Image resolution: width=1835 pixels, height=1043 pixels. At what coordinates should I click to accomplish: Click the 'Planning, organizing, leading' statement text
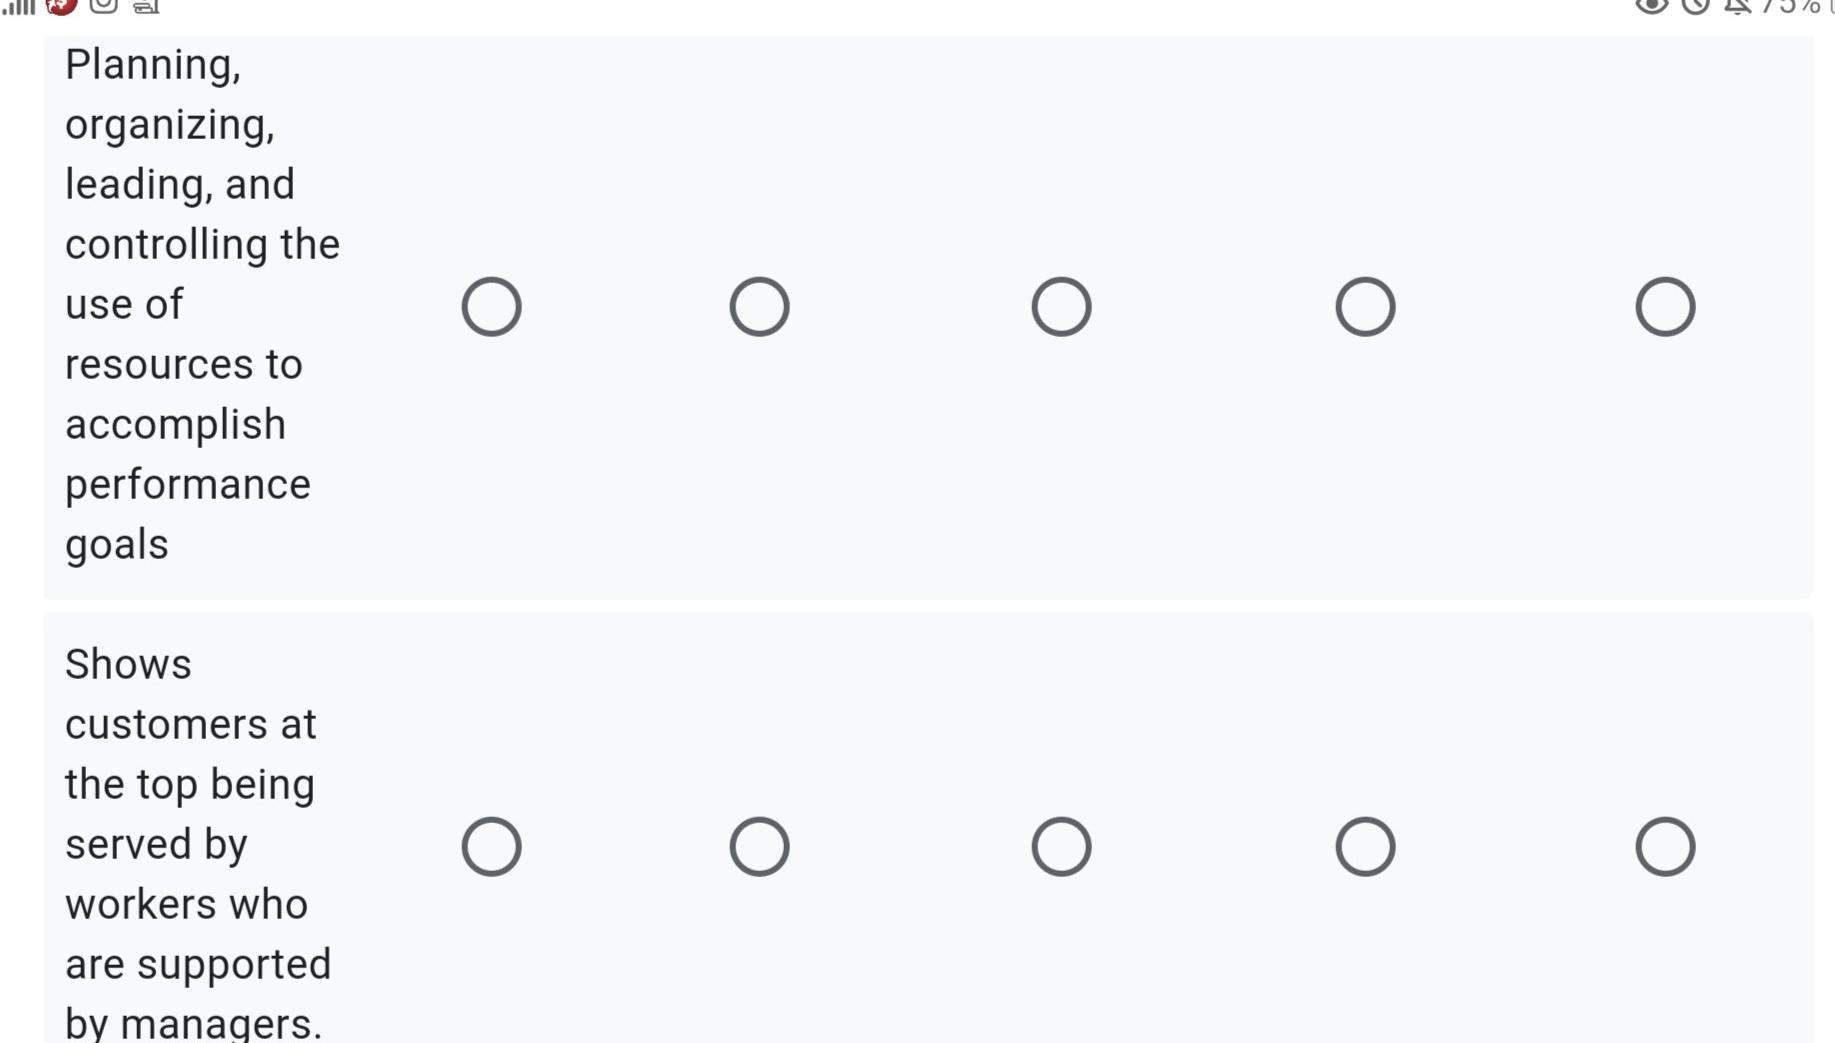click(x=201, y=304)
